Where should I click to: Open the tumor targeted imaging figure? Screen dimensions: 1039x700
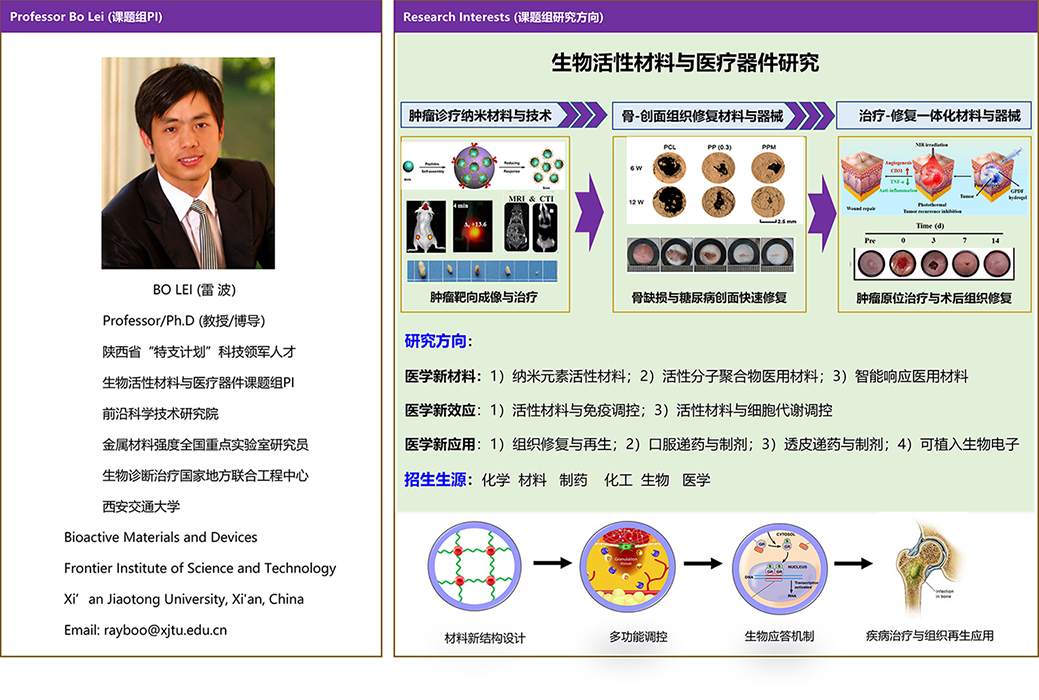484,222
